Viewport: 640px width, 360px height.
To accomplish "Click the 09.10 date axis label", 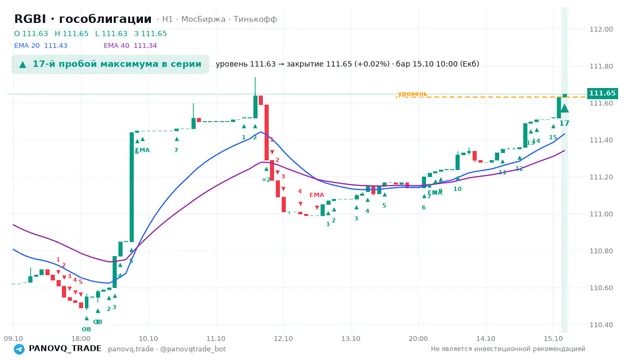I will (x=13, y=338).
